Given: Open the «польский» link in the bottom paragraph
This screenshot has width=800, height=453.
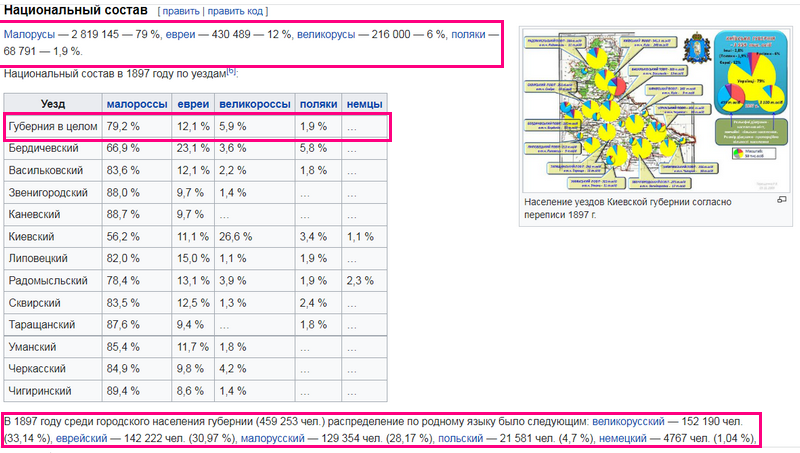Looking at the screenshot, I should 460,439.
